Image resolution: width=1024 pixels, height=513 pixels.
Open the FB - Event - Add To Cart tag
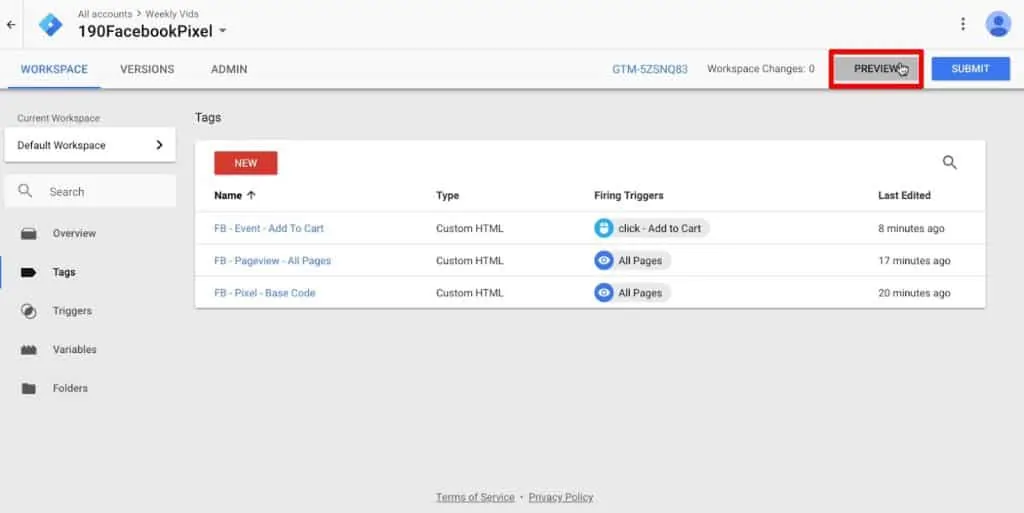[269, 228]
